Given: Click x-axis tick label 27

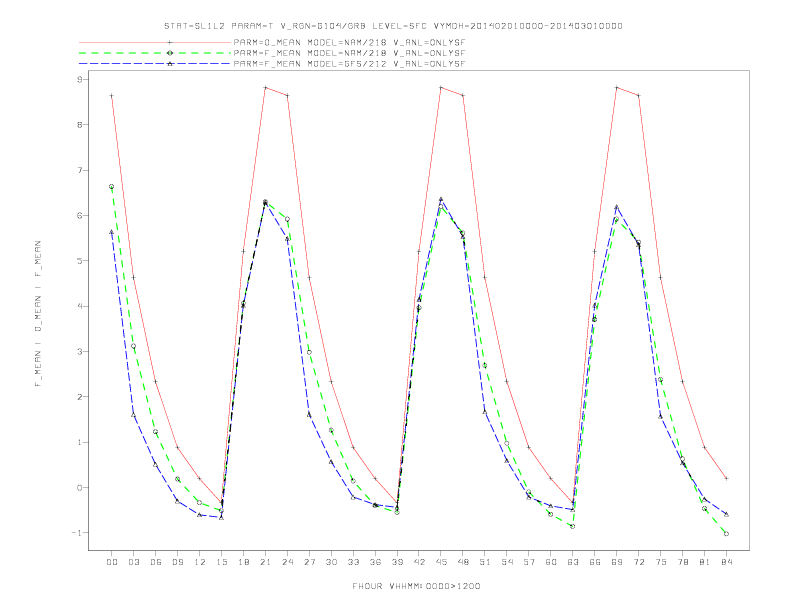Looking at the screenshot, I should (309, 562).
